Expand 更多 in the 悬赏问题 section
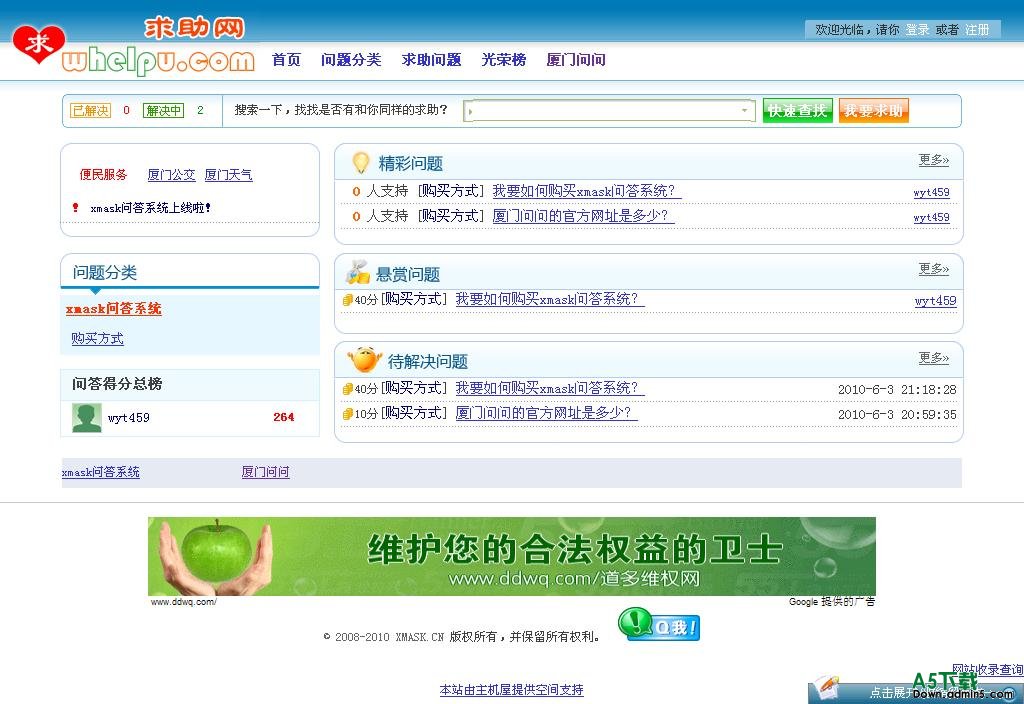 pos(933,269)
